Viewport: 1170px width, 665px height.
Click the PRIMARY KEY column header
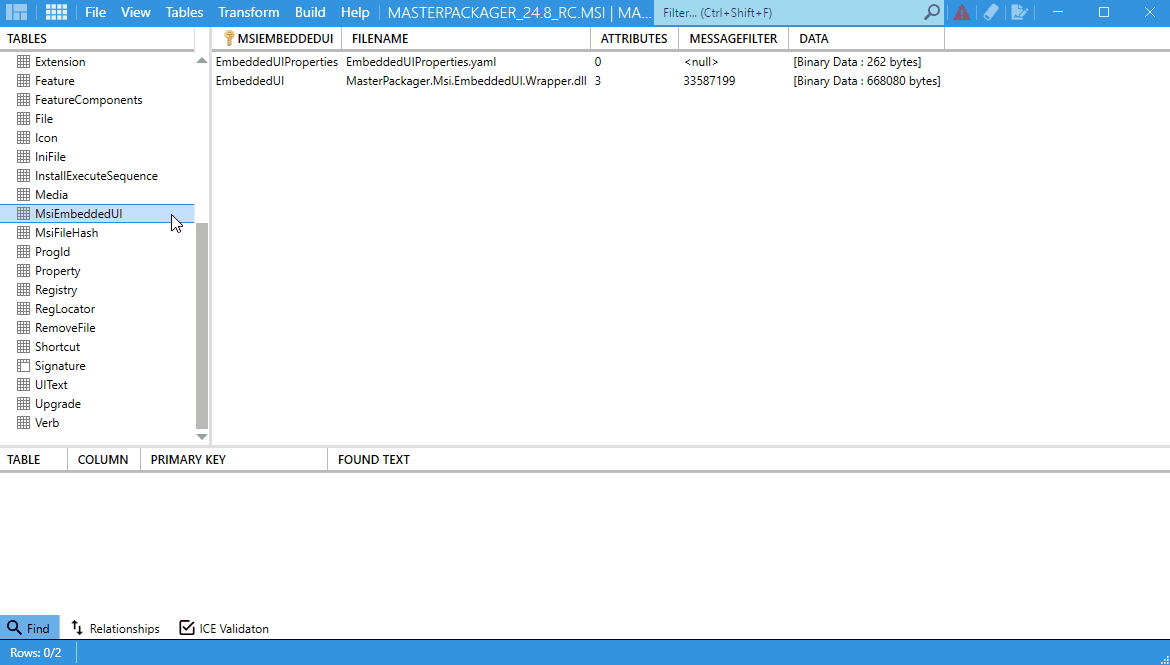[234, 460]
